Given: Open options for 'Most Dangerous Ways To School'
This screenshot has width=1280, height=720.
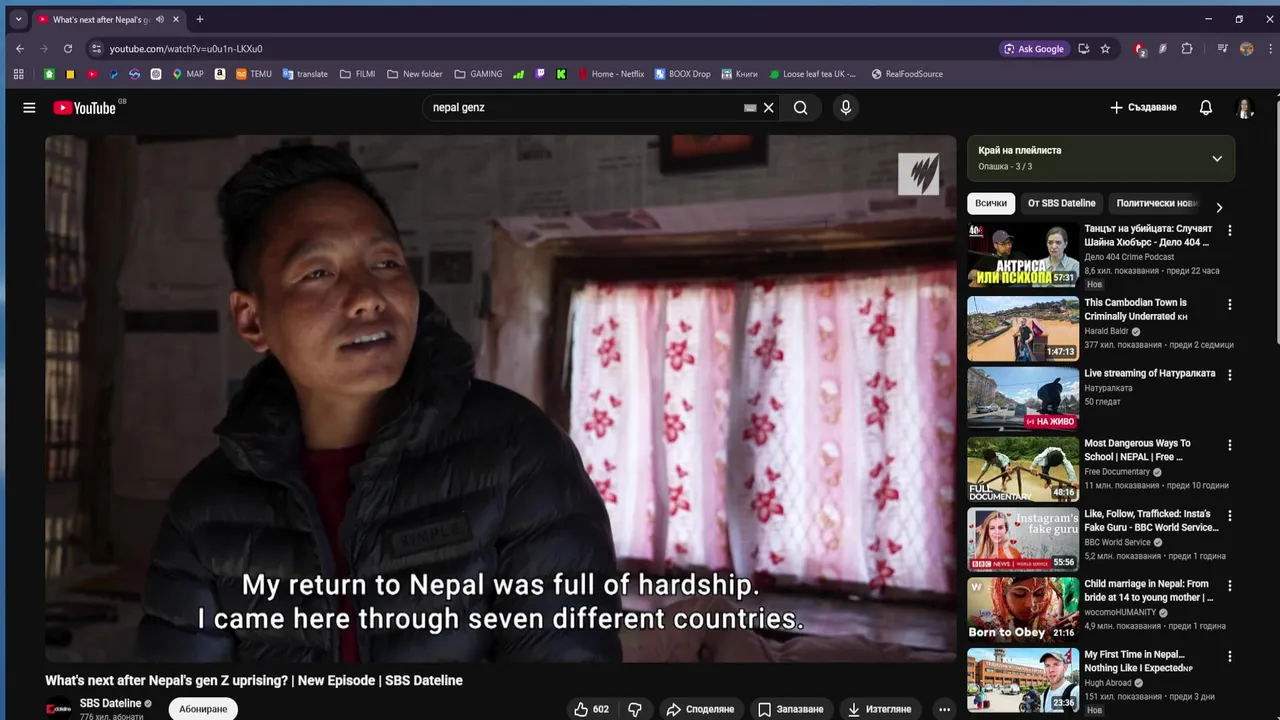Looking at the screenshot, I should coord(1230,445).
